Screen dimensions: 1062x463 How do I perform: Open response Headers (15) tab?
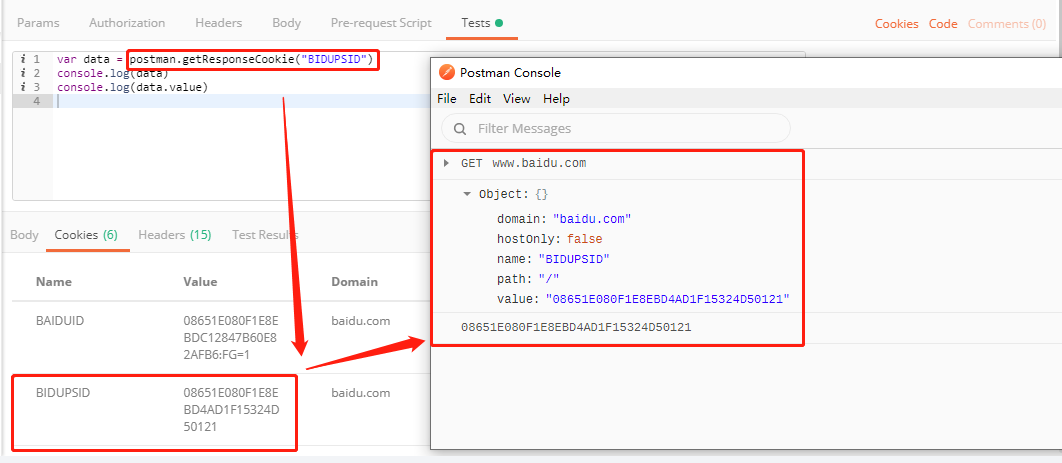pyautogui.click(x=175, y=235)
